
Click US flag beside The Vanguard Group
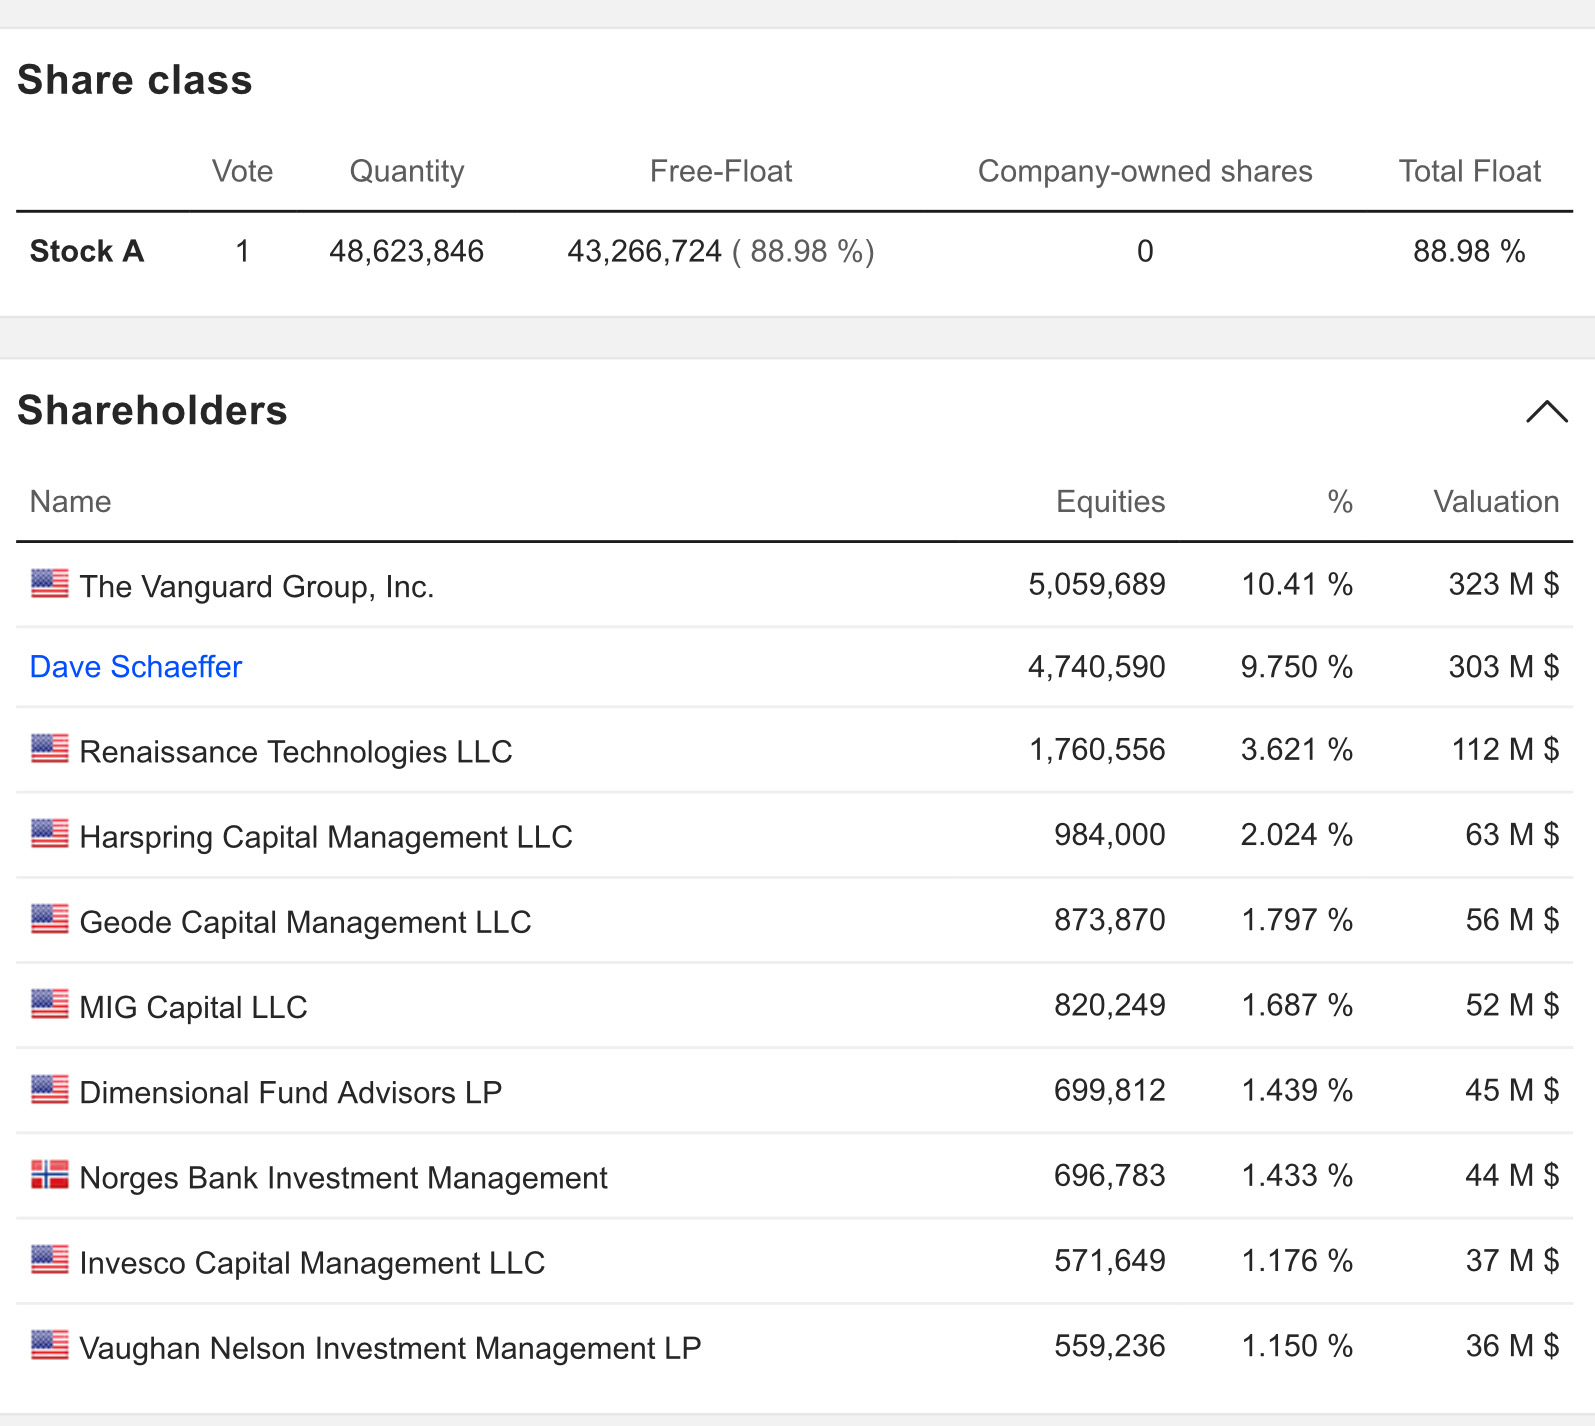[x=50, y=583]
